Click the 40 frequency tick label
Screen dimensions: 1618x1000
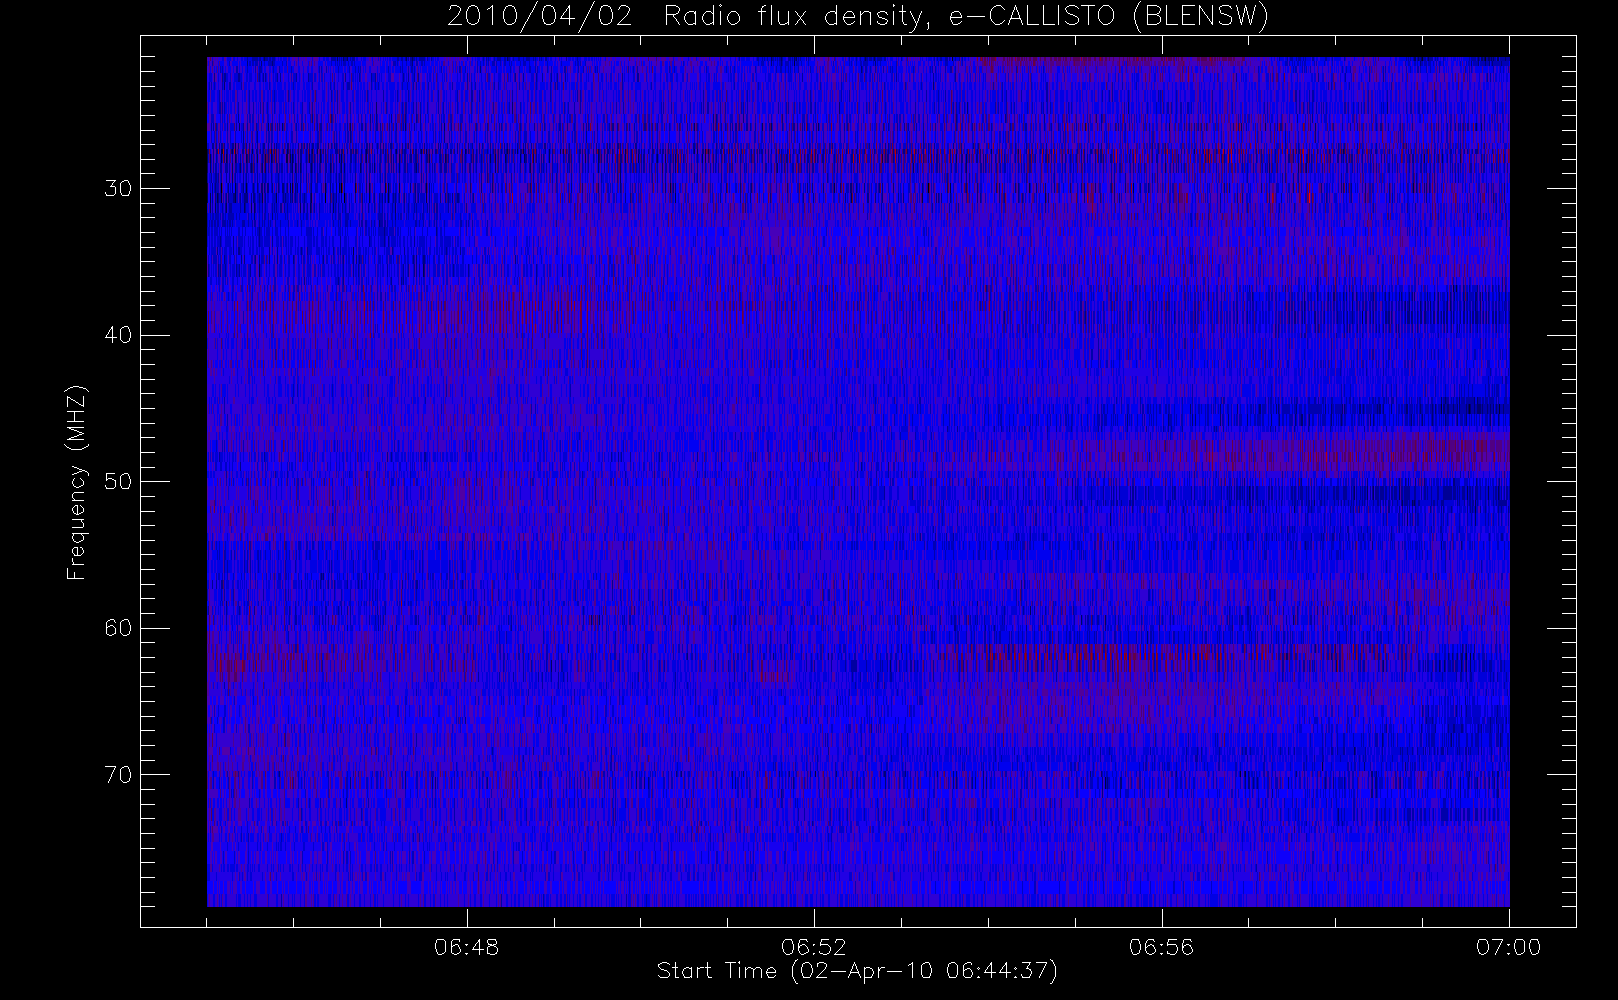pyautogui.click(x=118, y=335)
